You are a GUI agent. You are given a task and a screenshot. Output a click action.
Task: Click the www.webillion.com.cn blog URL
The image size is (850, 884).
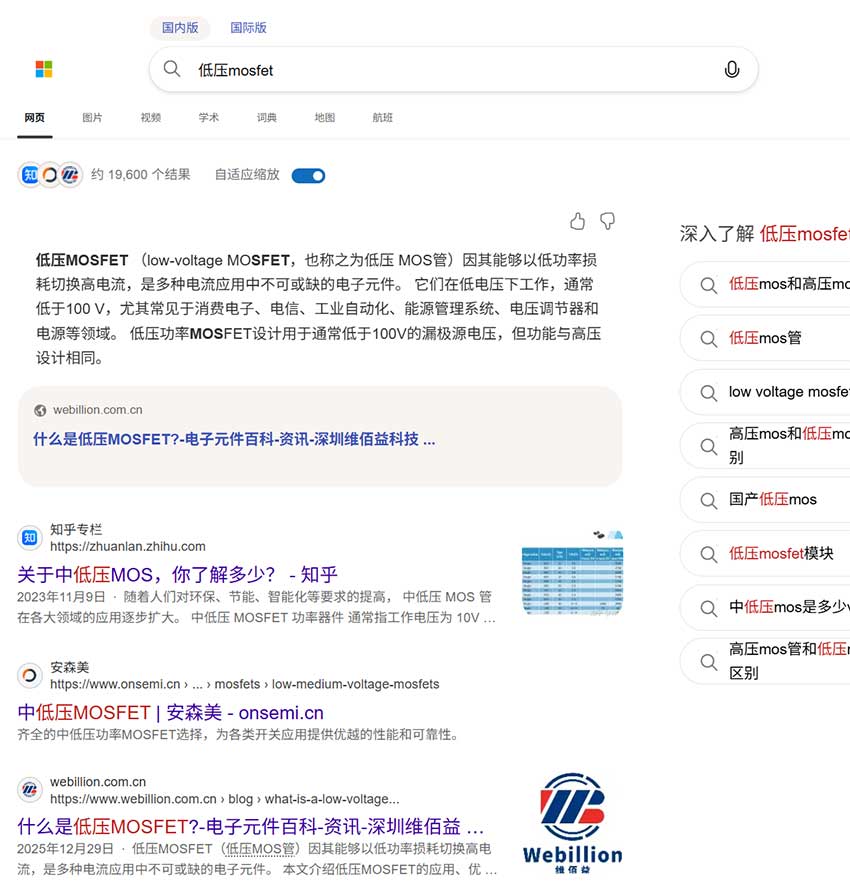(x=225, y=799)
